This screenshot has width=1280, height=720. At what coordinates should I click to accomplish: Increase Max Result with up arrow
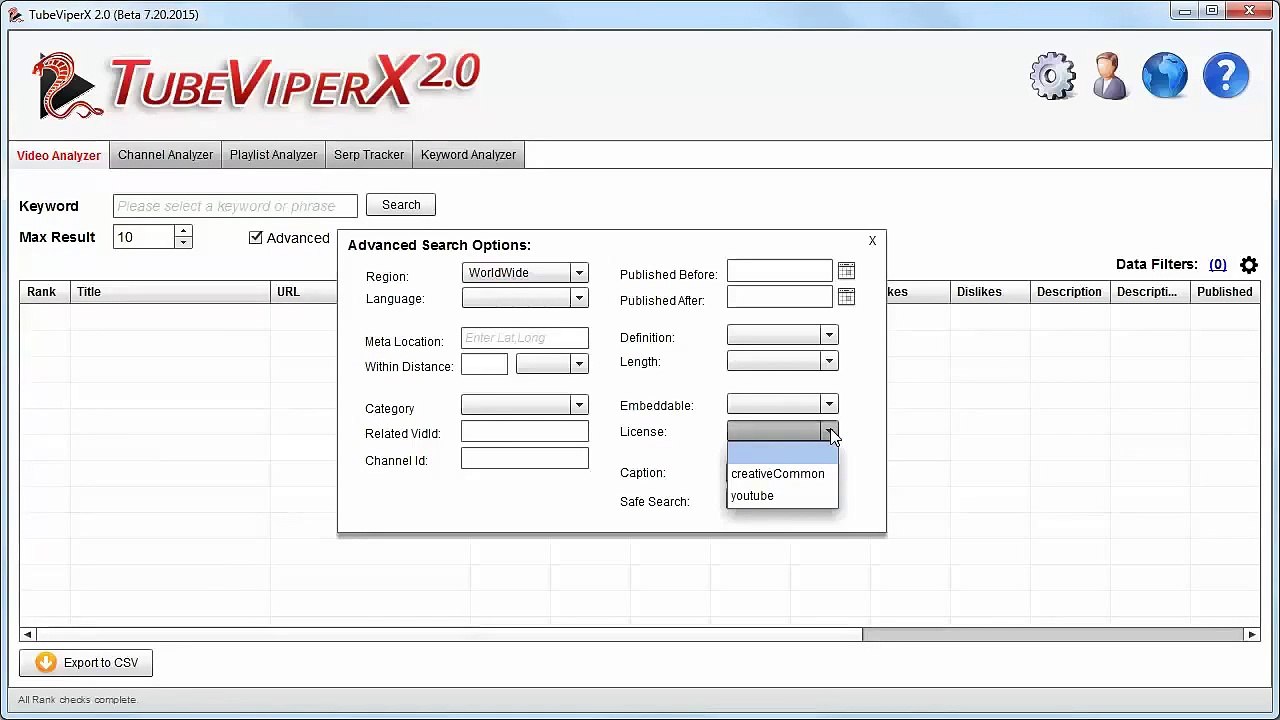(183, 231)
